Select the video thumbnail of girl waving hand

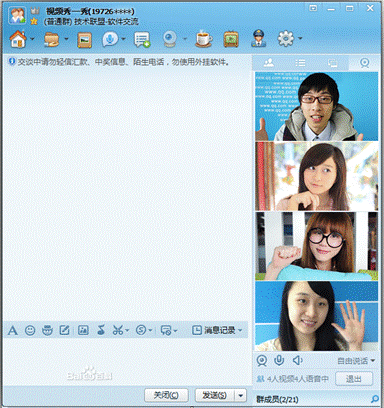coord(317,316)
